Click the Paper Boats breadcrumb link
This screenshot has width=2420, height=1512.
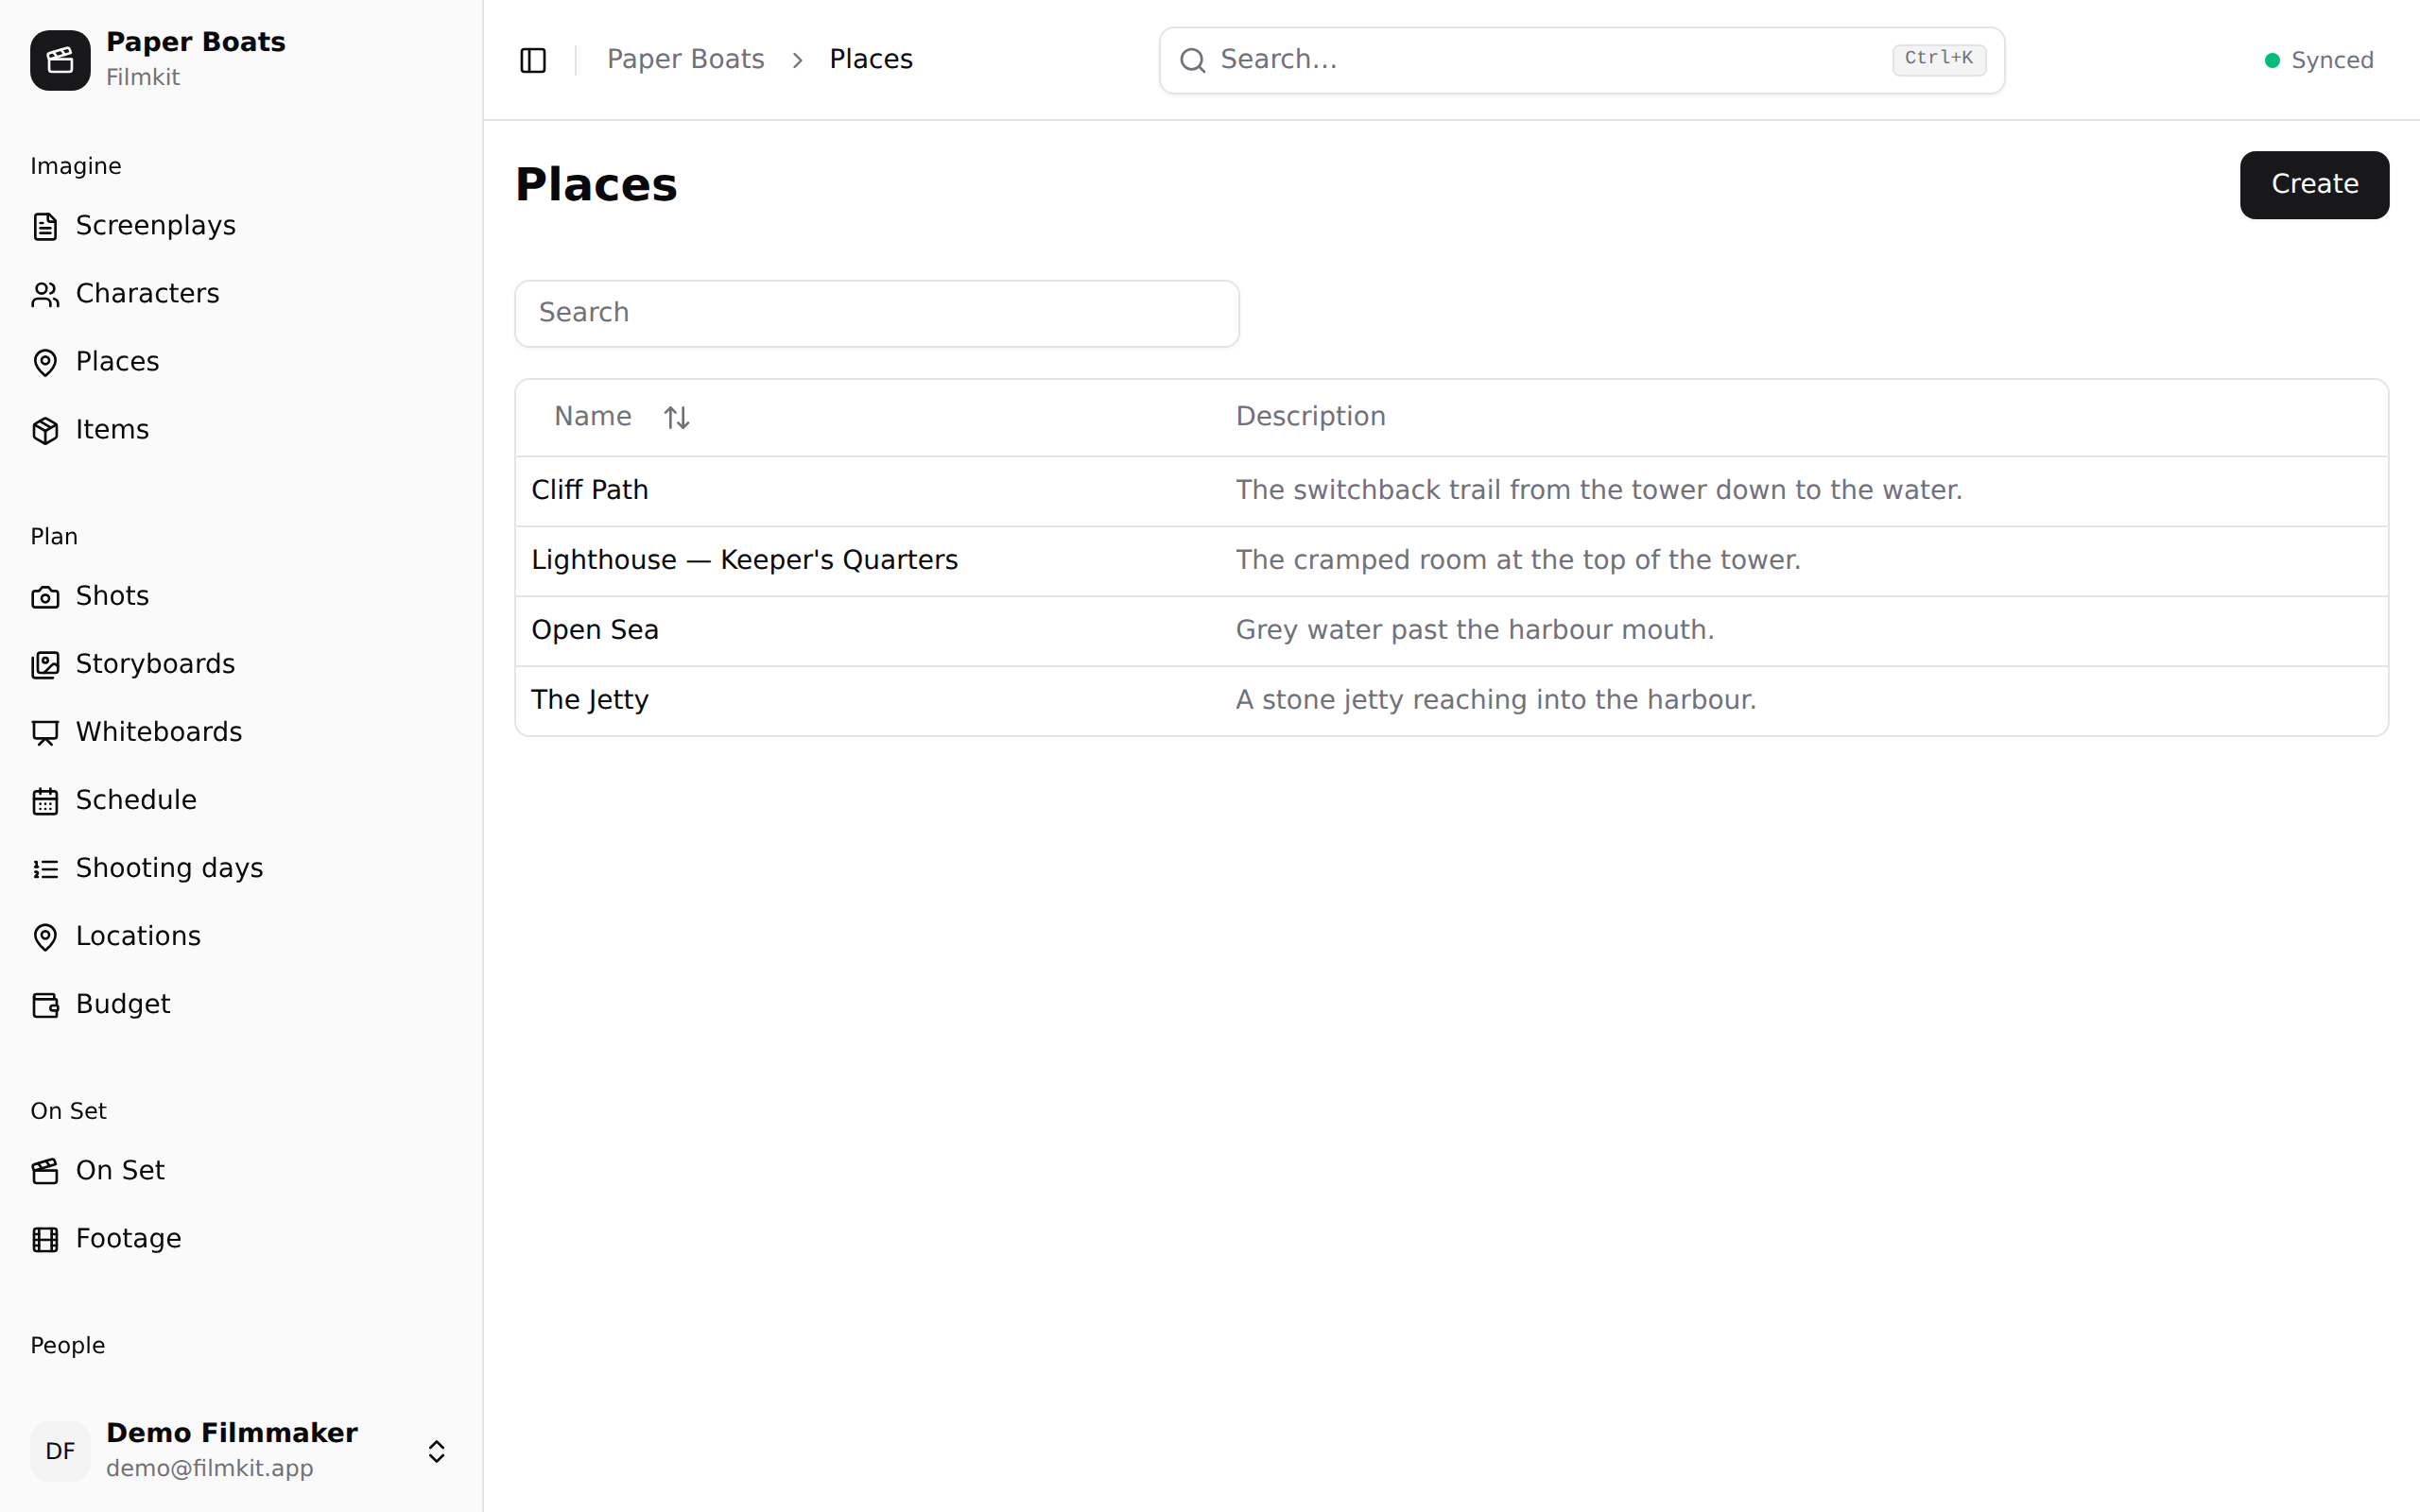pyautogui.click(x=685, y=60)
